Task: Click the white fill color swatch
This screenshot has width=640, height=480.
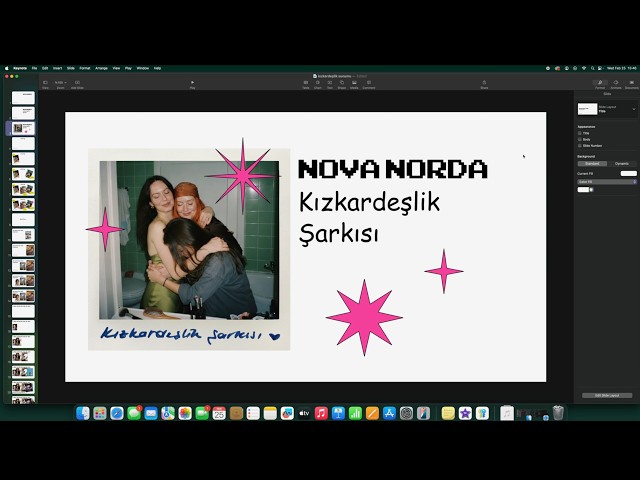Action: pyautogui.click(x=583, y=189)
